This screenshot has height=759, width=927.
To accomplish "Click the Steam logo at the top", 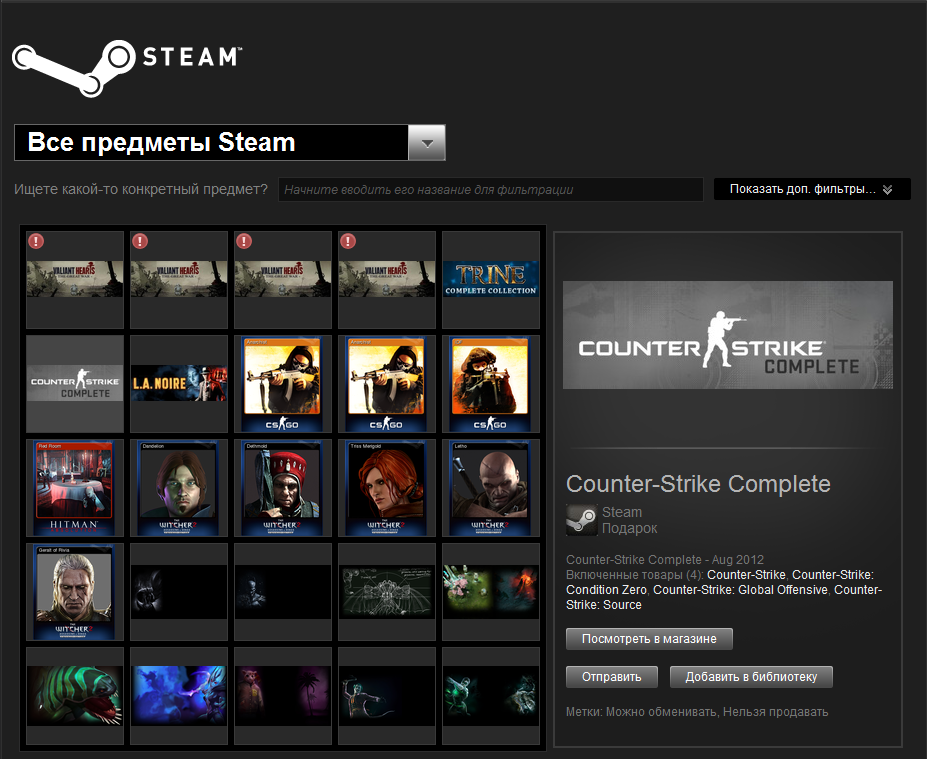I will tap(127, 67).
